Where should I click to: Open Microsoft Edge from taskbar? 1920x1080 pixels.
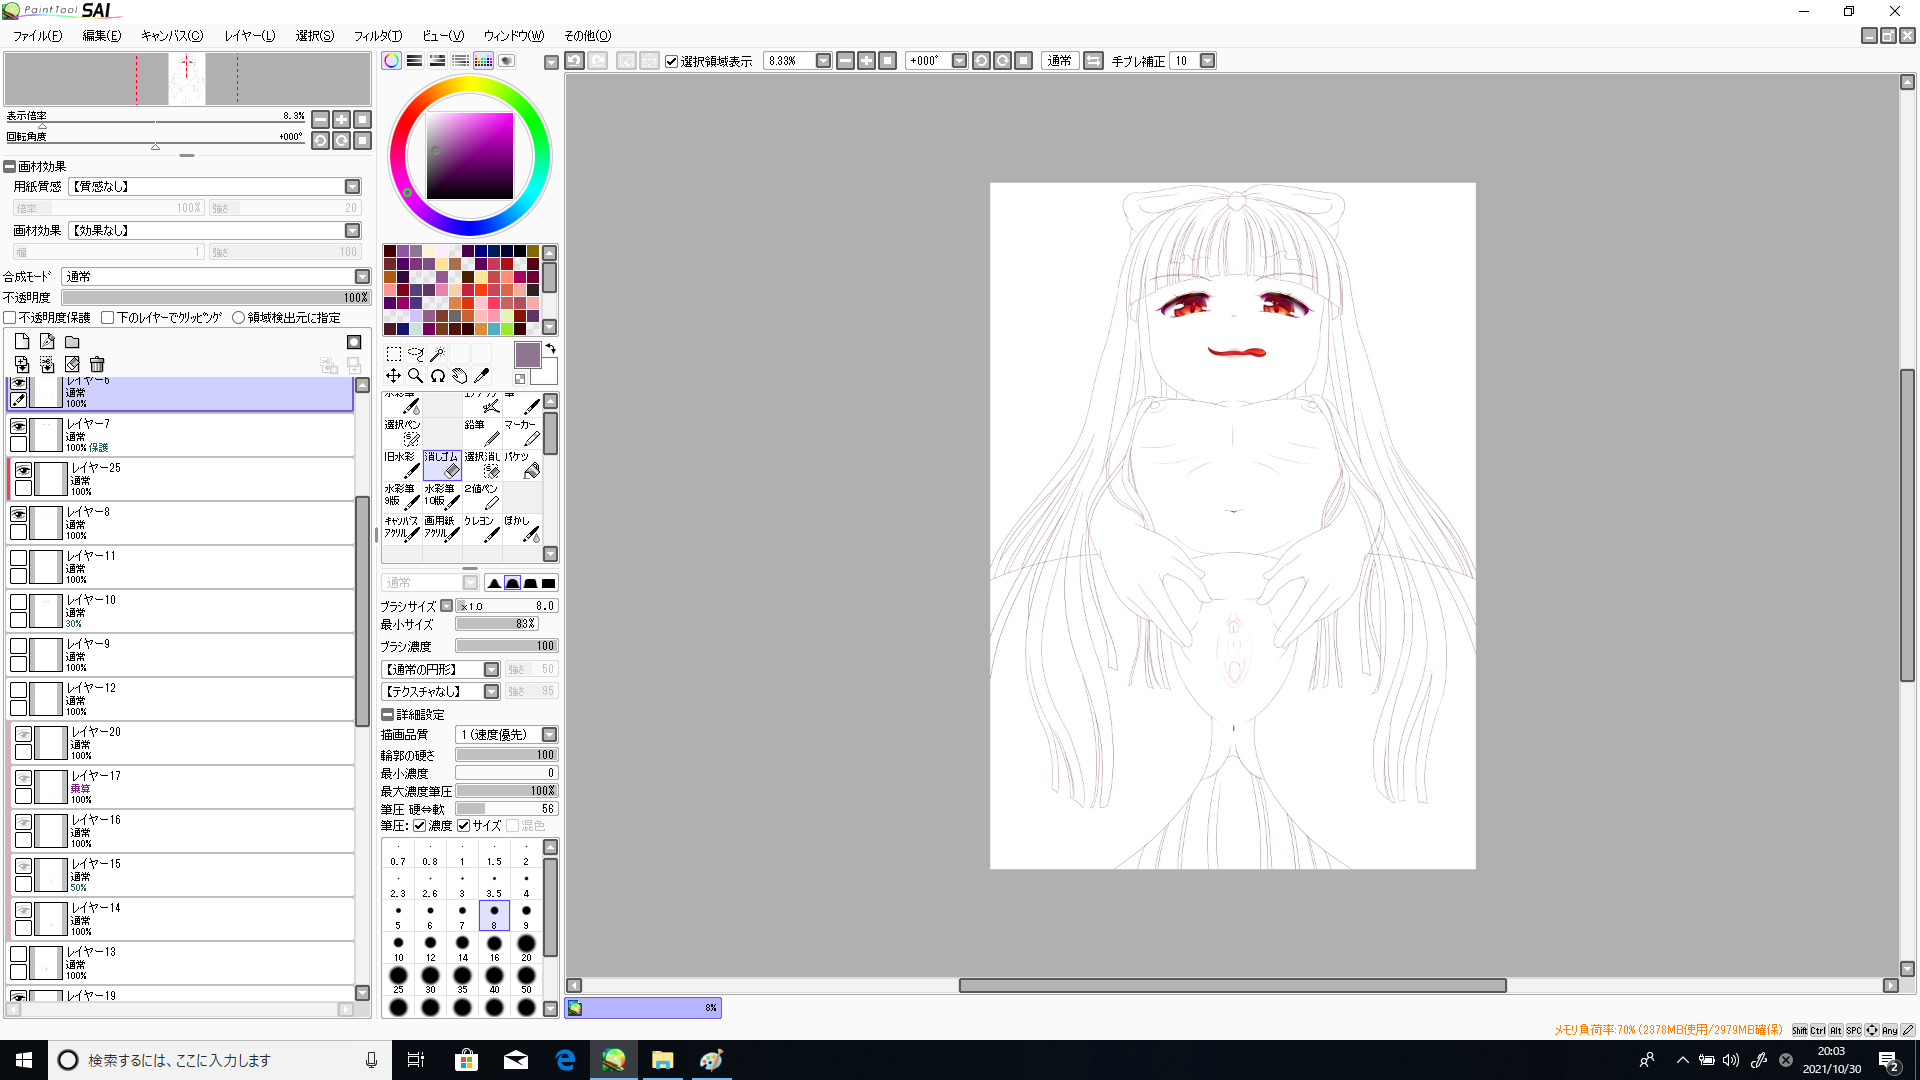[x=565, y=1060]
